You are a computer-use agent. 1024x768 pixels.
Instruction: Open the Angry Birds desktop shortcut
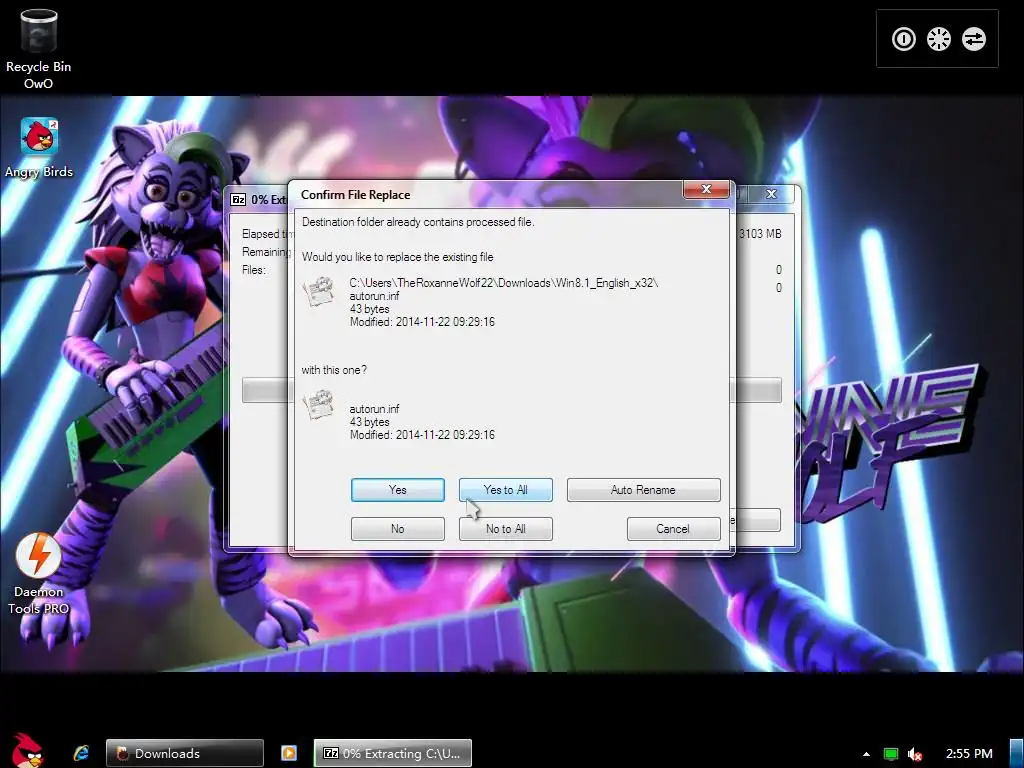(x=39, y=148)
